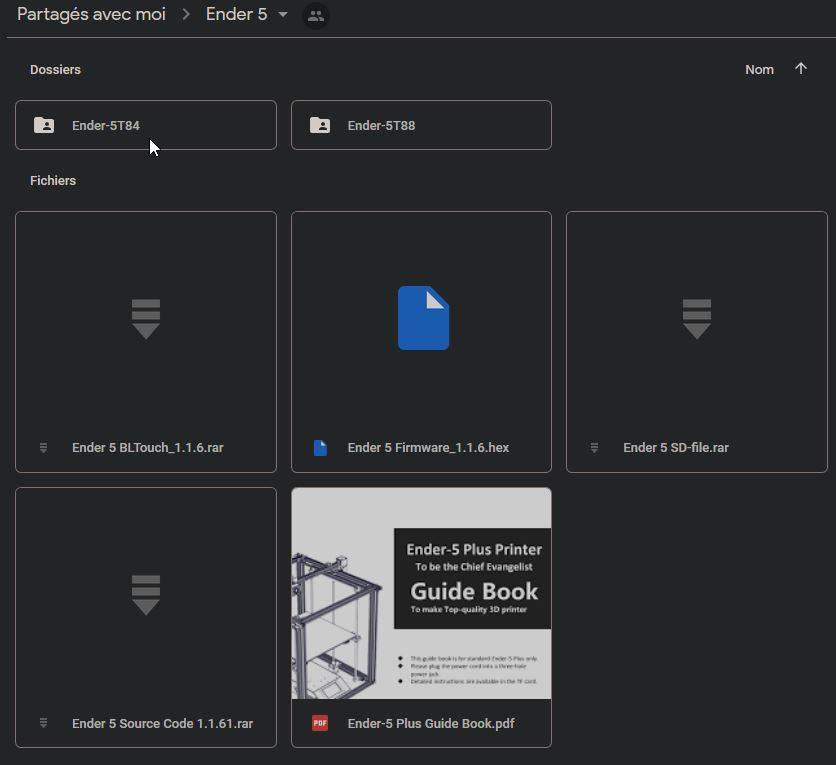
Task: Select file name Ender 5 Firmware_1.1.6.hex
Action: point(428,448)
